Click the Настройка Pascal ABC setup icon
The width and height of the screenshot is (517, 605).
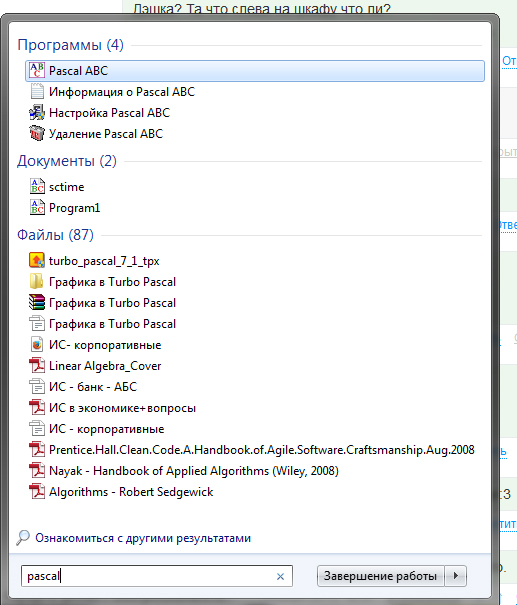(x=37, y=113)
